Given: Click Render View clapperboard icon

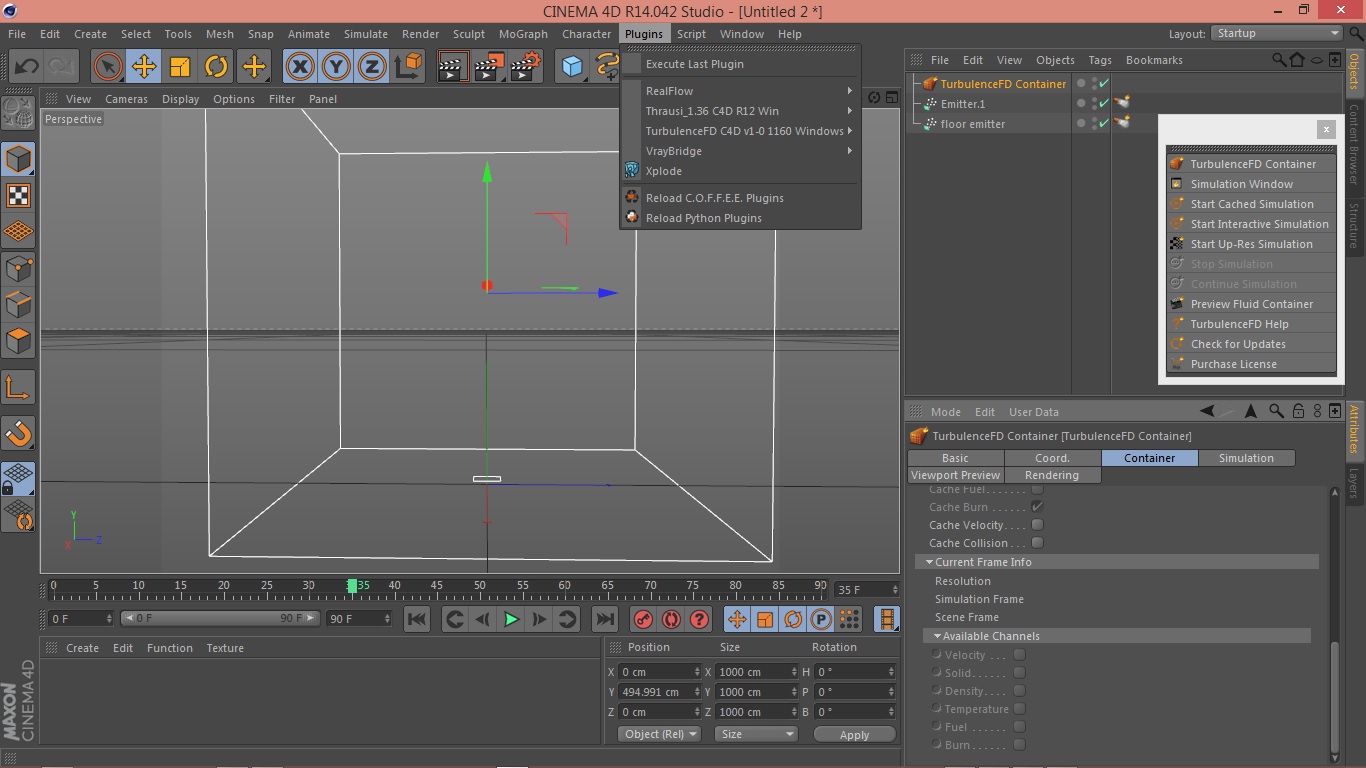Looking at the screenshot, I should point(452,67).
